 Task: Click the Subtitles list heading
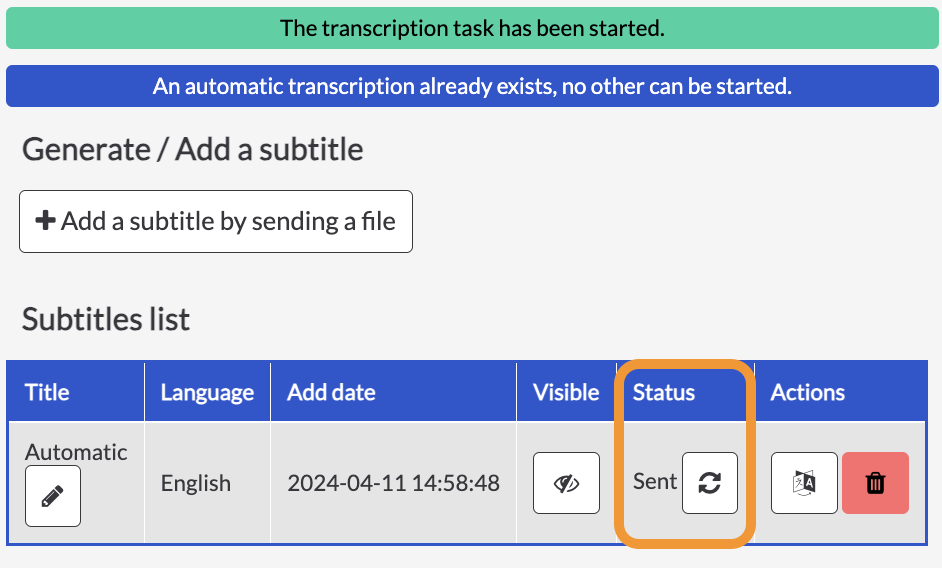(x=106, y=319)
